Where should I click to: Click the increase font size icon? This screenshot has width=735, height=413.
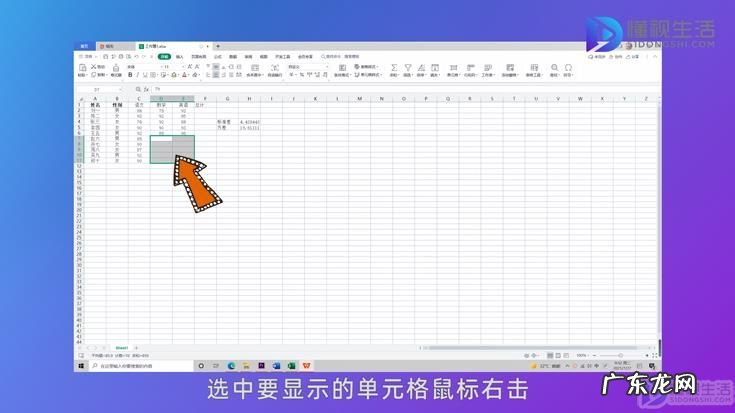190,67
